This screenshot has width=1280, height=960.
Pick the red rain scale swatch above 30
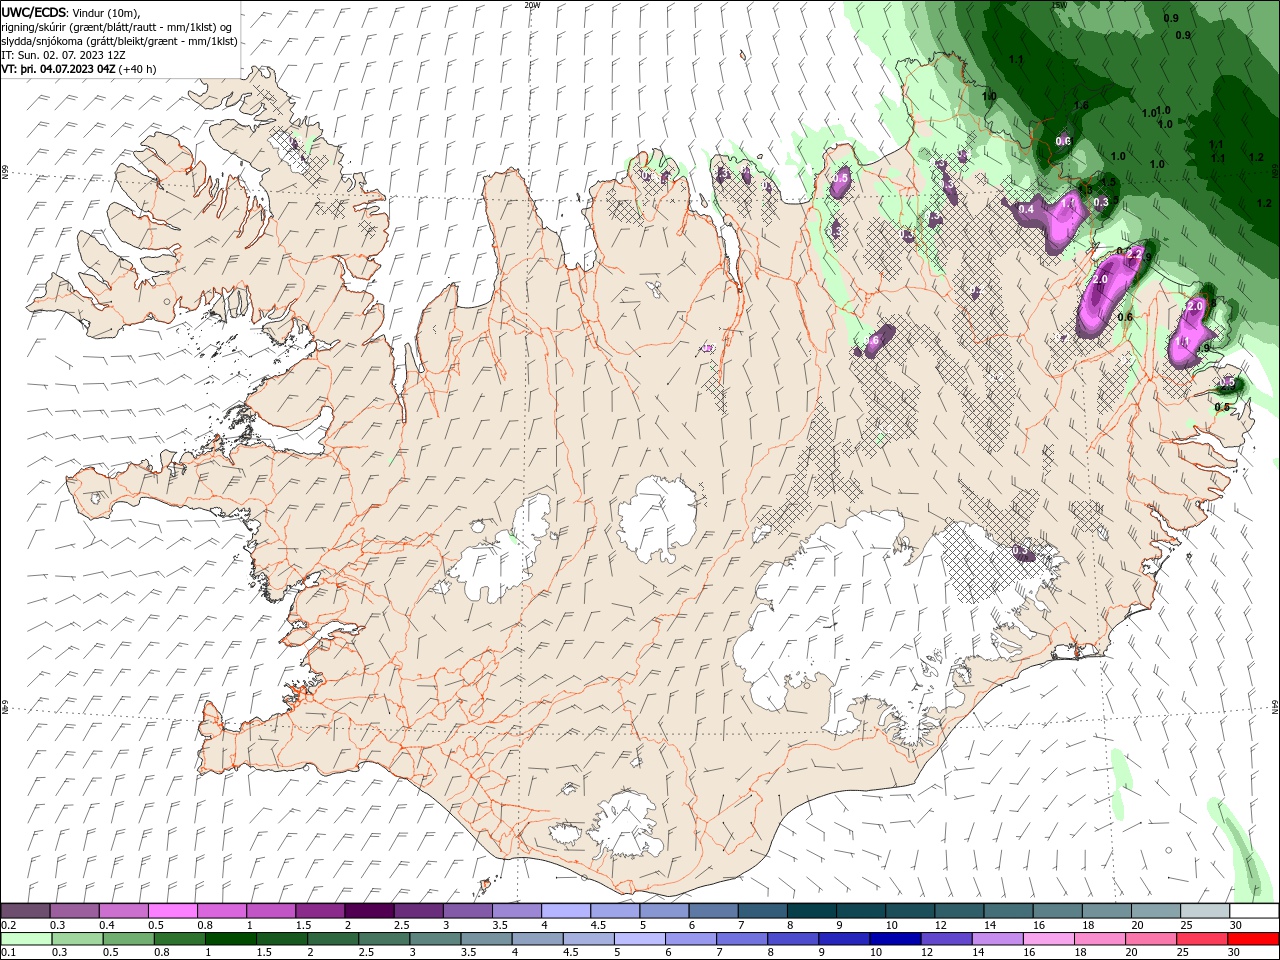(x=1254, y=939)
